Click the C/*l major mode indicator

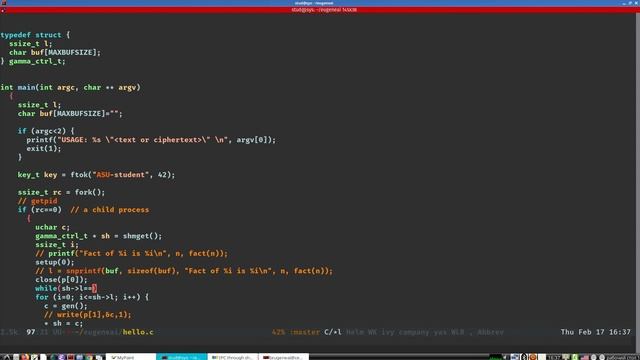333,332
